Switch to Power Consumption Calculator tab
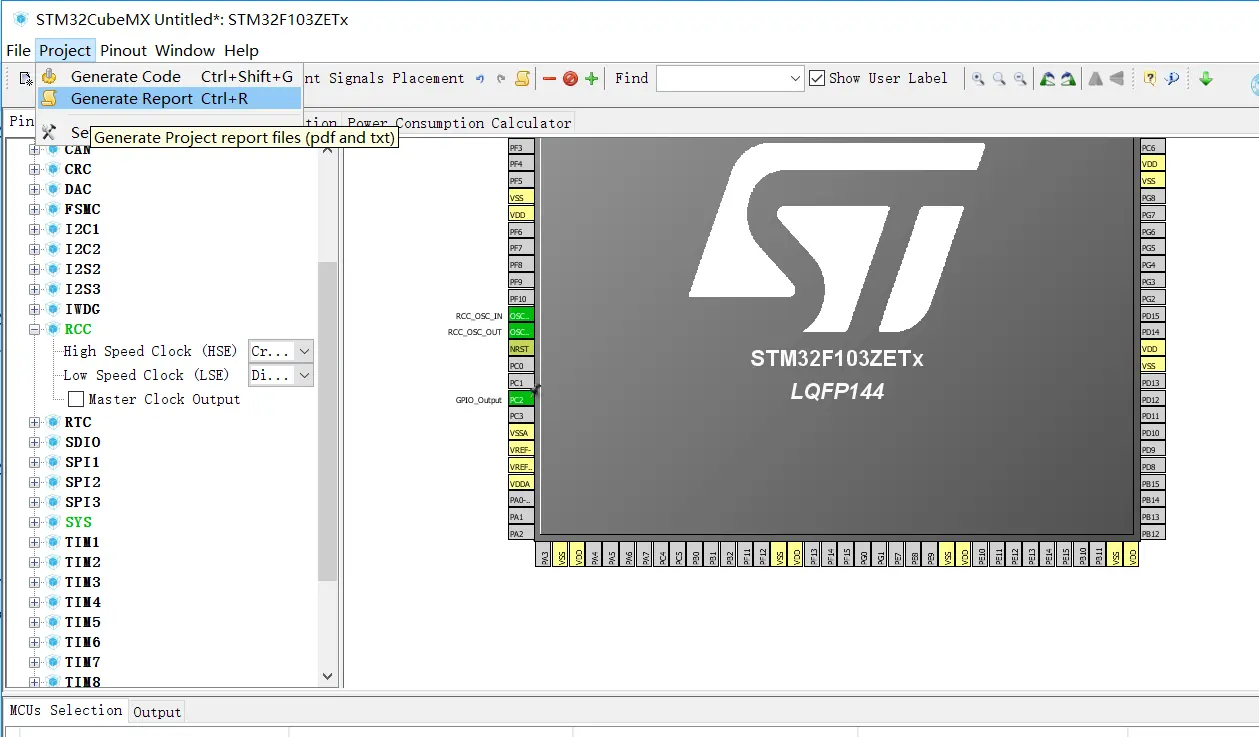This screenshot has height=737, width=1259. point(459,123)
